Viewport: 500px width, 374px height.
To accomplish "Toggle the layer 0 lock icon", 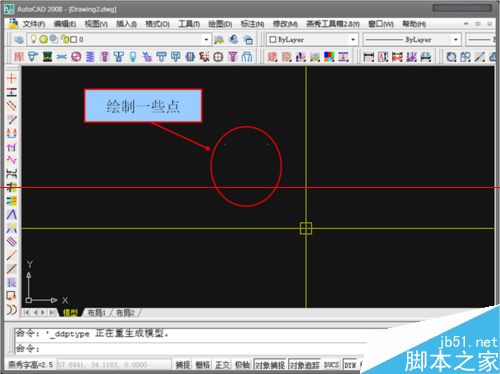I will point(65,39).
